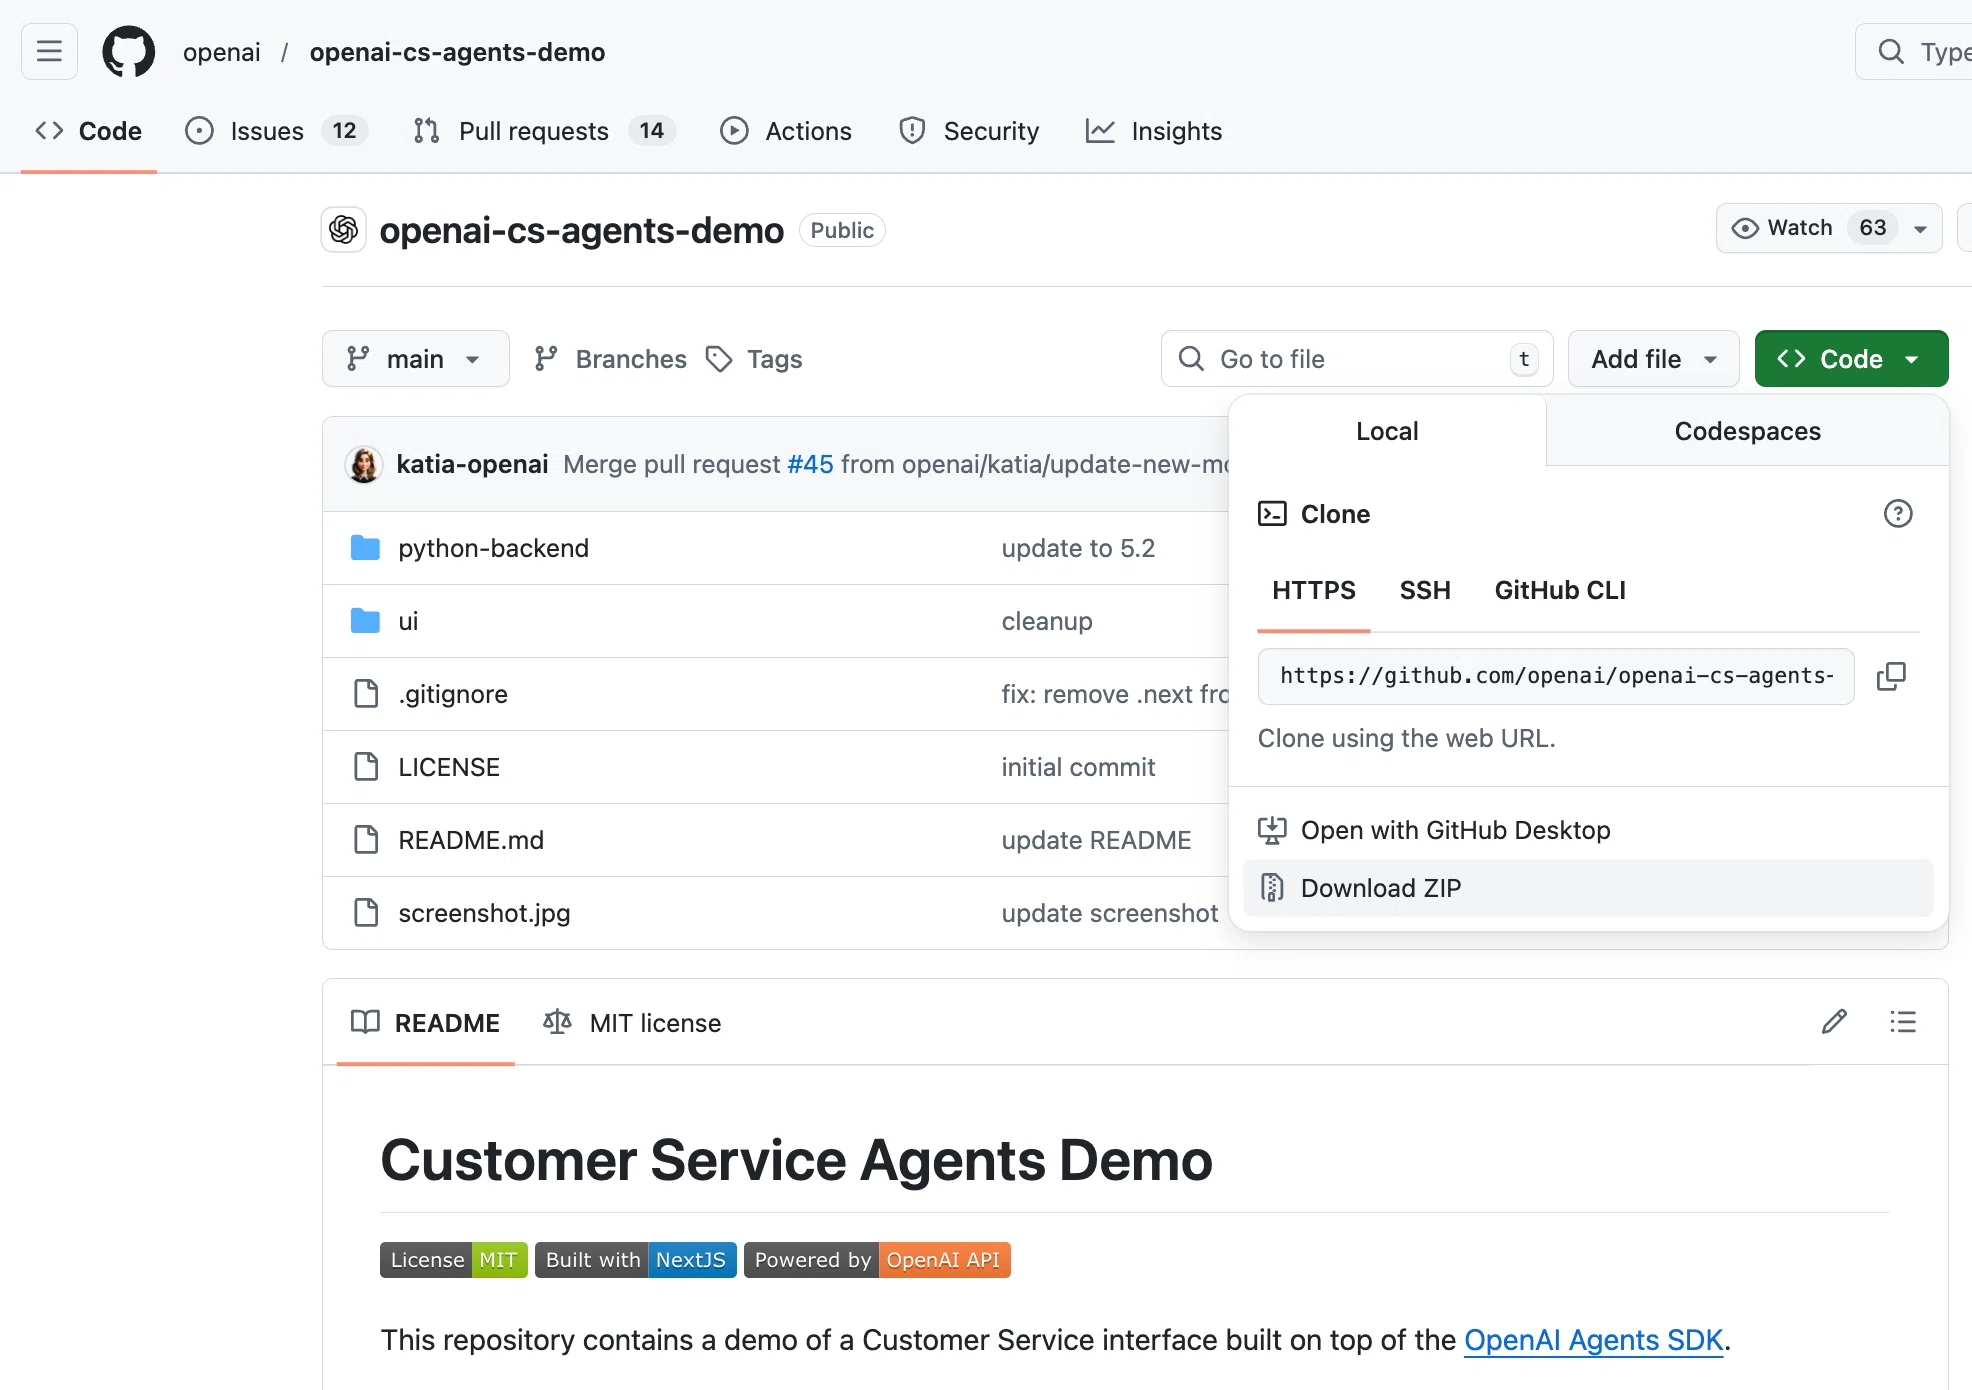Open clone help question mark icon
The image size is (1972, 1390).
(x=1898, y=514)
